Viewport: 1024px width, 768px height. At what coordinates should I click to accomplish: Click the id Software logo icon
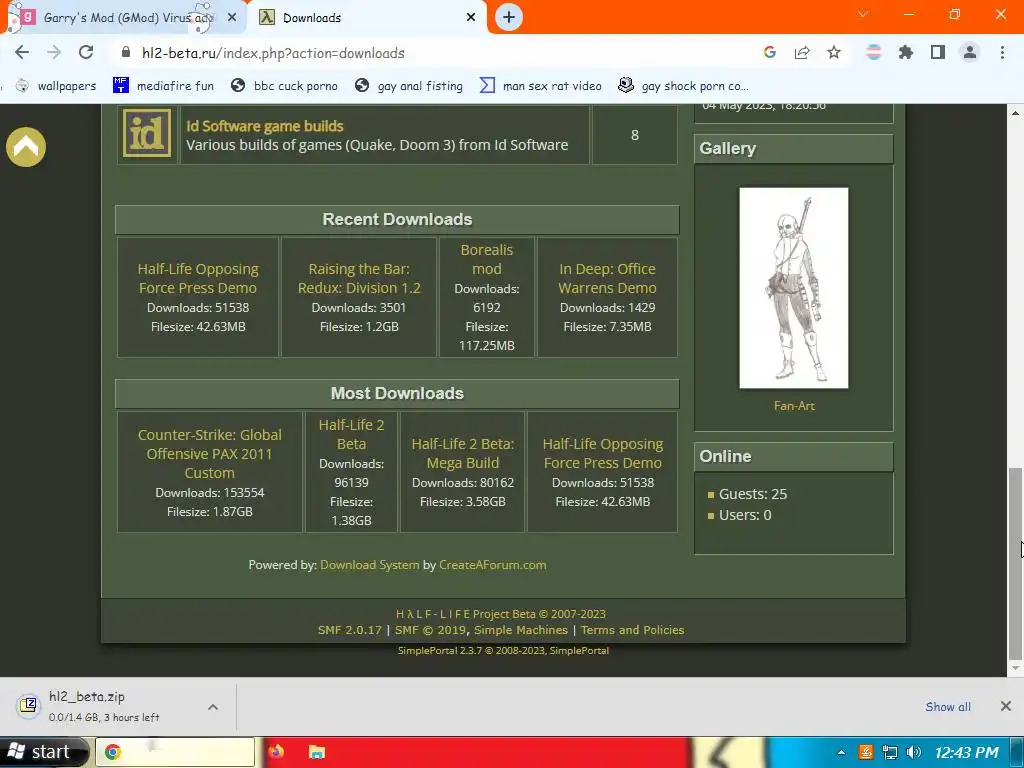pos(147,134)
